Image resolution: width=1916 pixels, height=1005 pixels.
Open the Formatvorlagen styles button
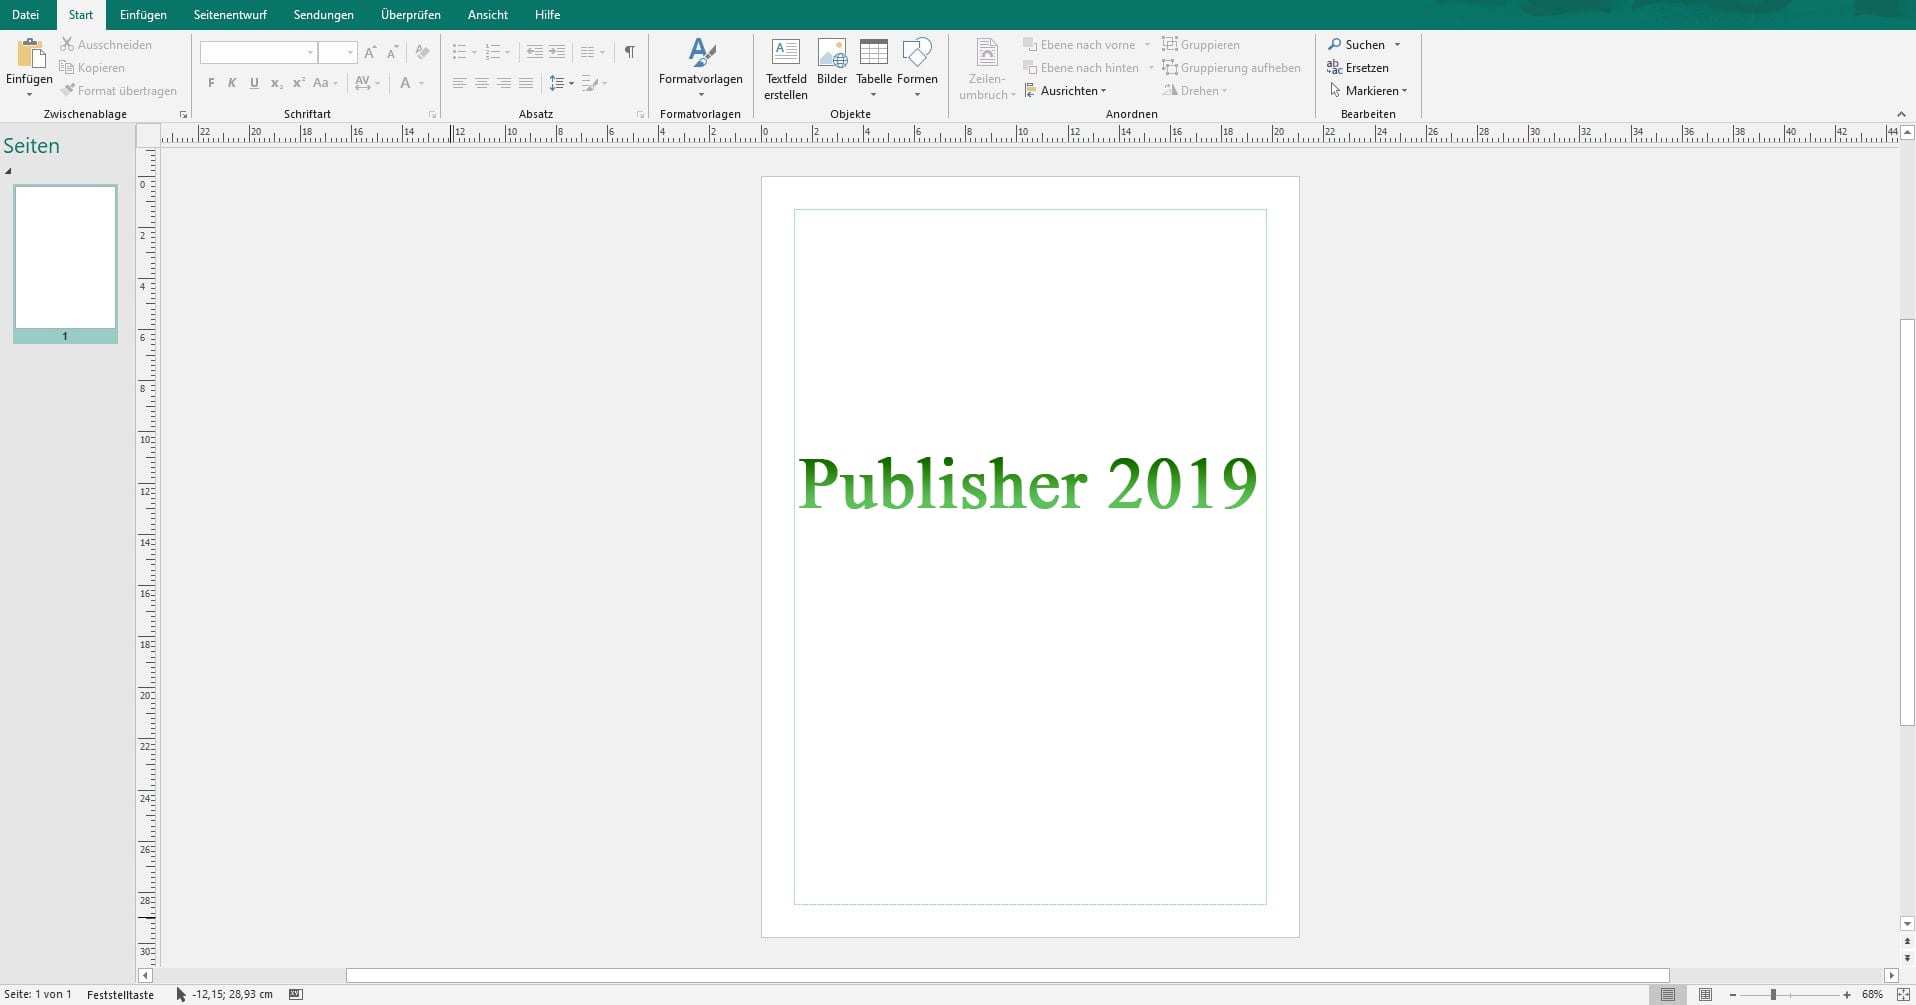pos(701,67)
